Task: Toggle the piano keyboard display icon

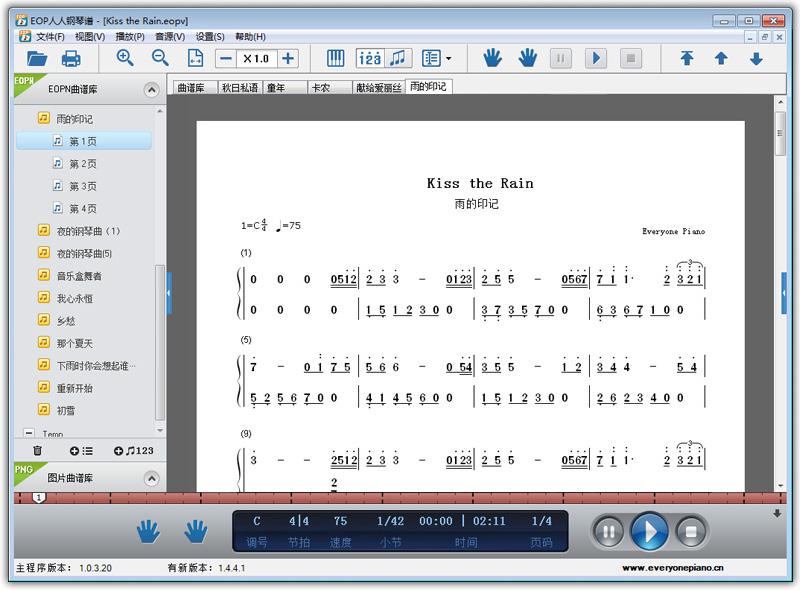Action: click(335, 59)
